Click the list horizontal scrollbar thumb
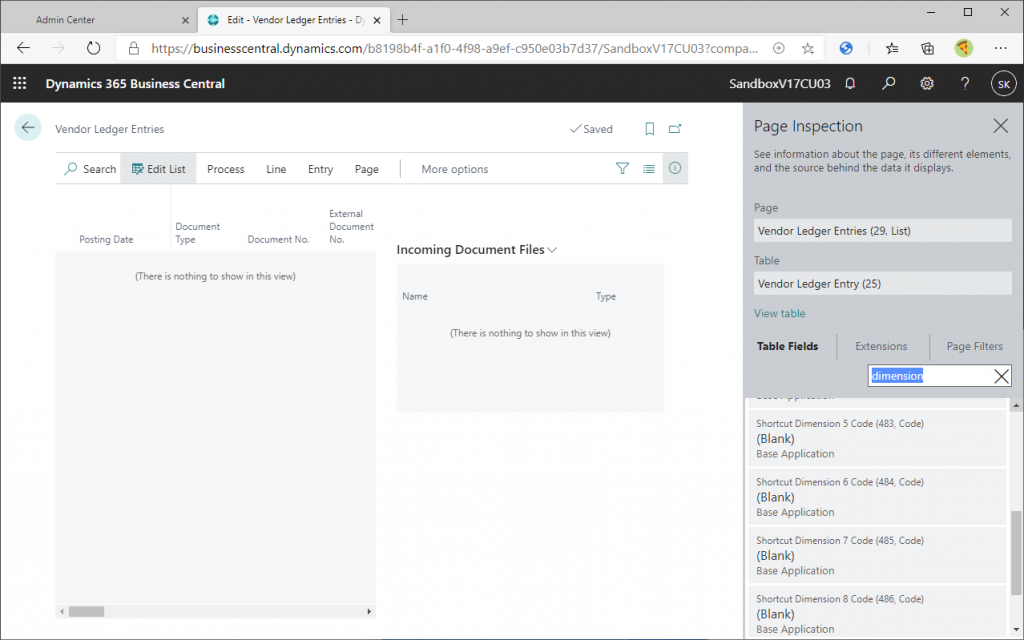Viewport: 1024px width, 640px height. click(x=86, y=612)
